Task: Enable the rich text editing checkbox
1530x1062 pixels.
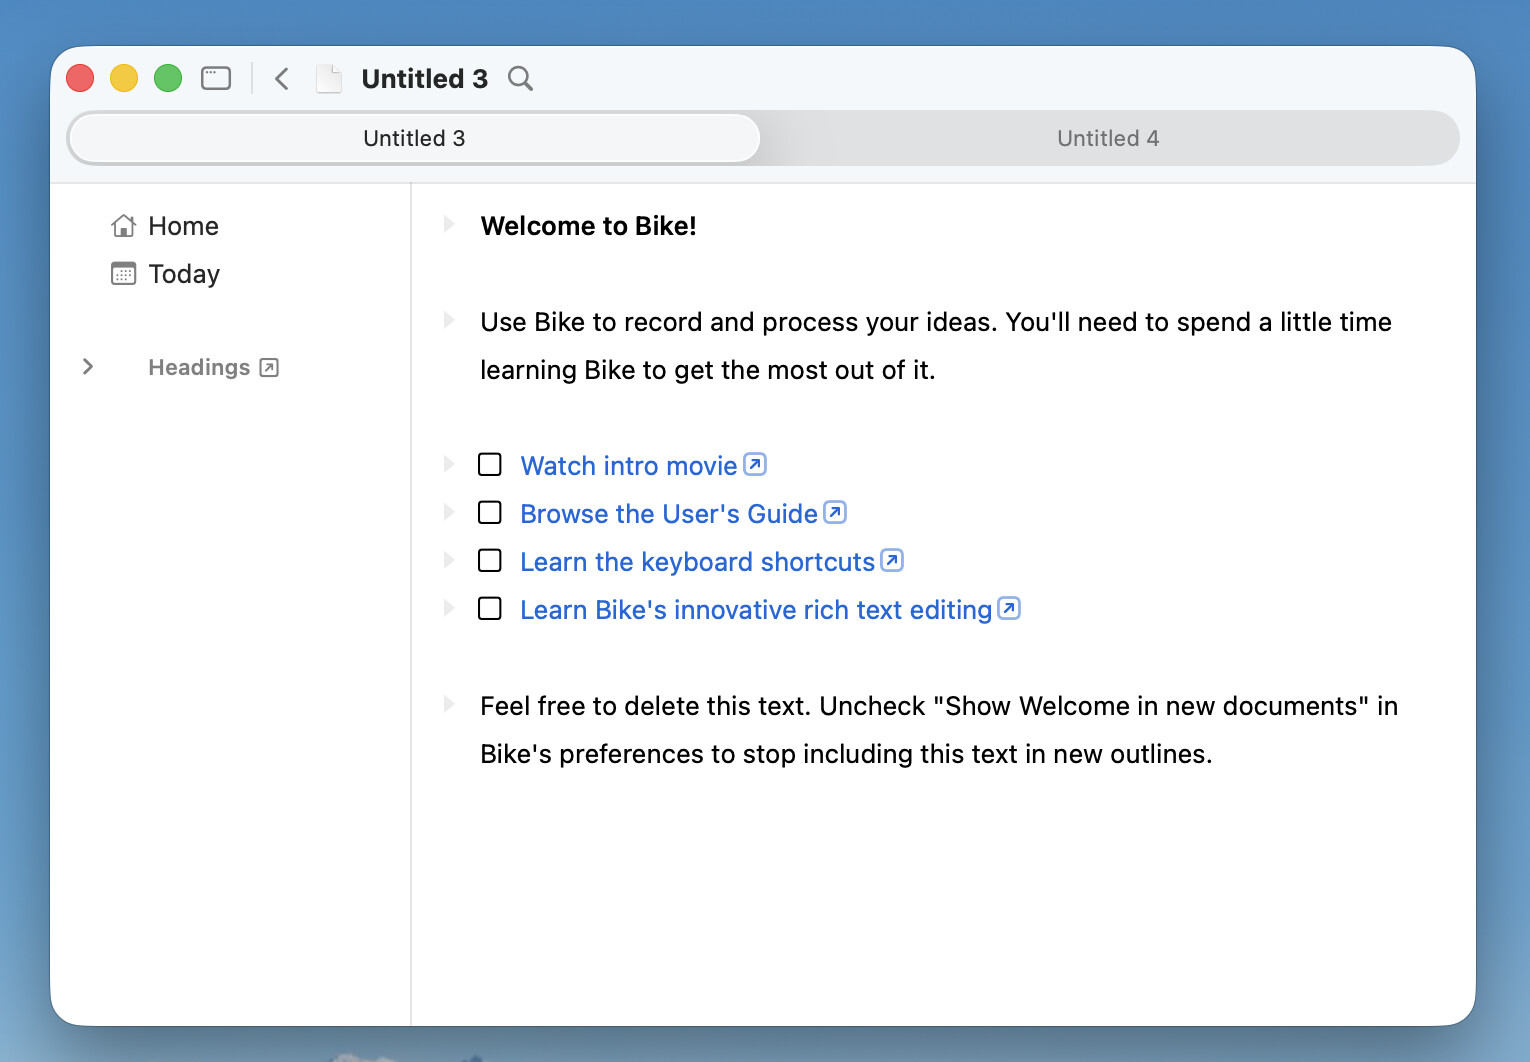Action: 490,609
